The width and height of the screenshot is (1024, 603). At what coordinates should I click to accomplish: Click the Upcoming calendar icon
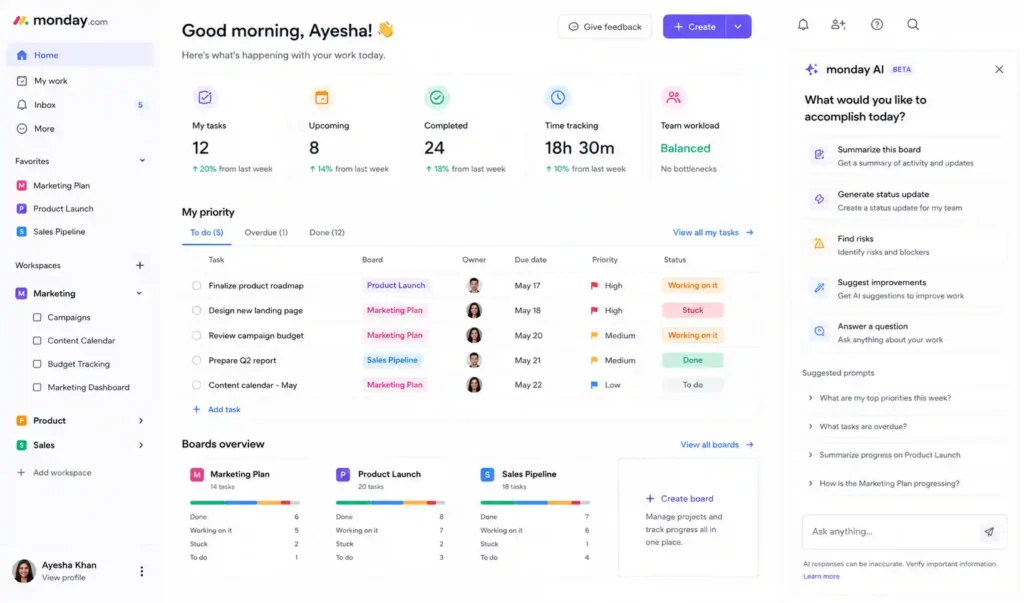[321, 97]
